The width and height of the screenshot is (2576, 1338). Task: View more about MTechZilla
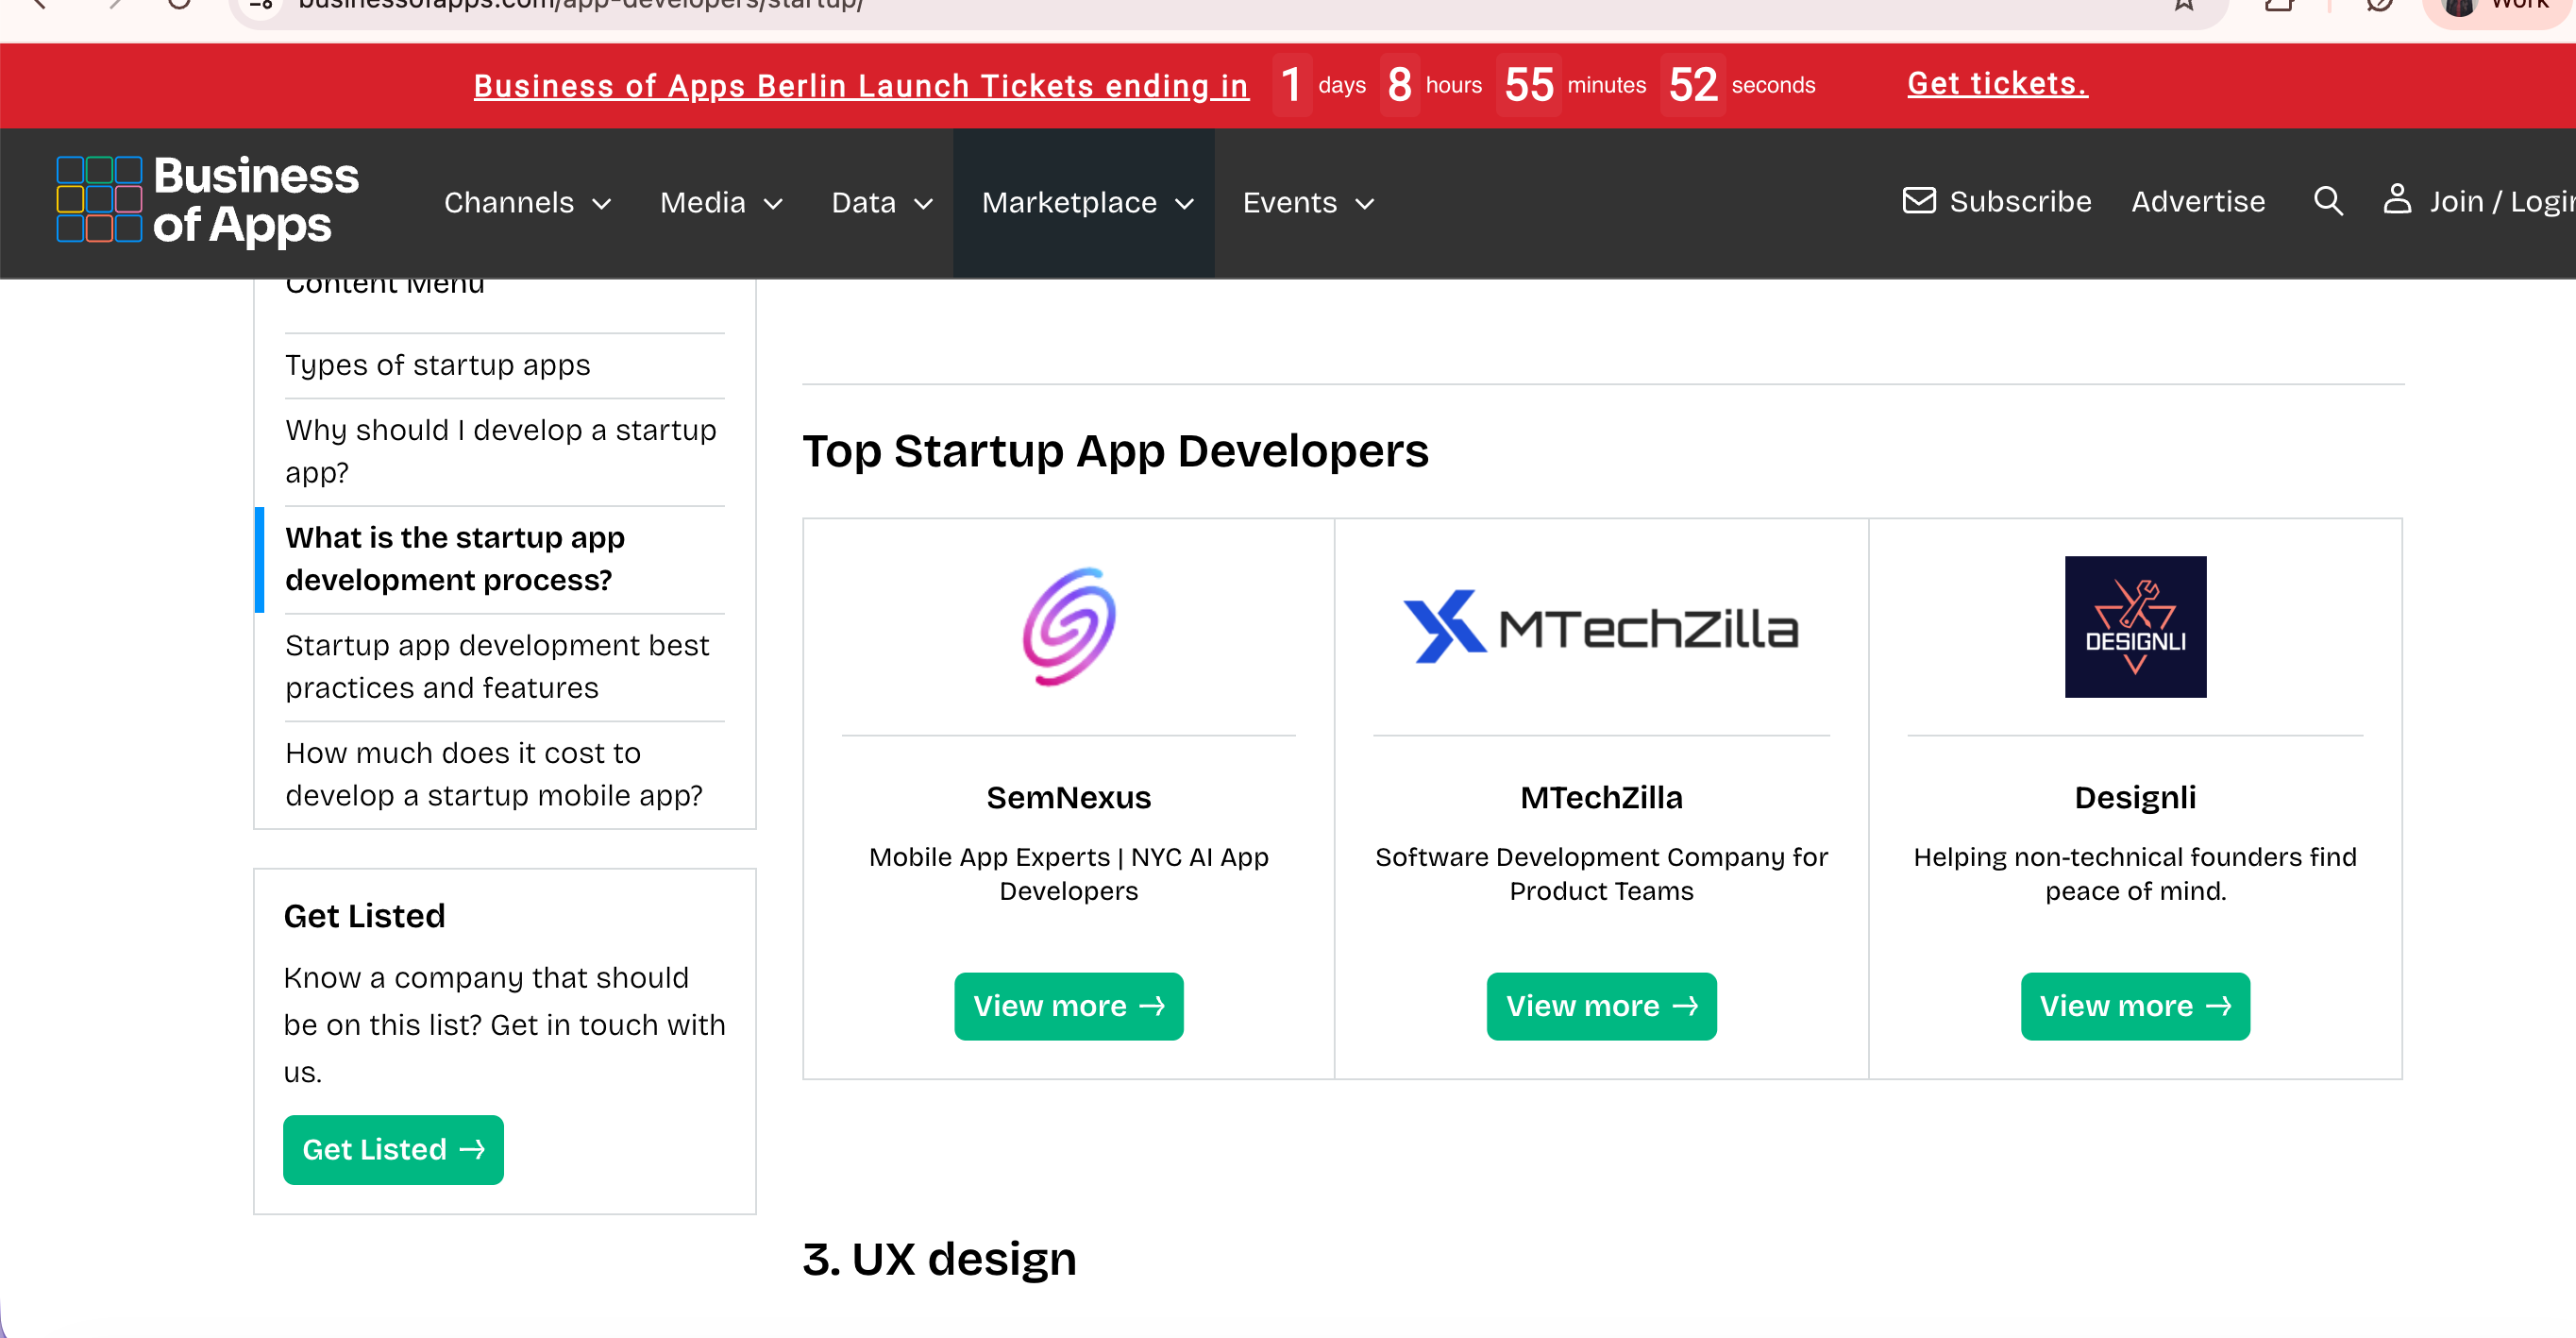(x=1601, y=1006)
